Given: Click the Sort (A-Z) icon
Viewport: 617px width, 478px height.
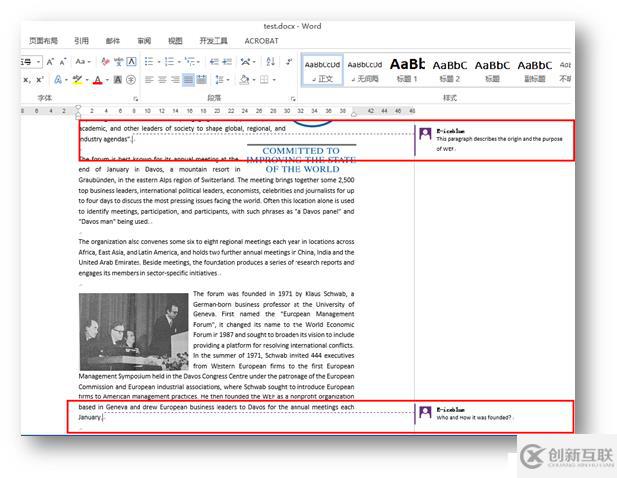Looking at the screenshot, I should click(270, 61).
